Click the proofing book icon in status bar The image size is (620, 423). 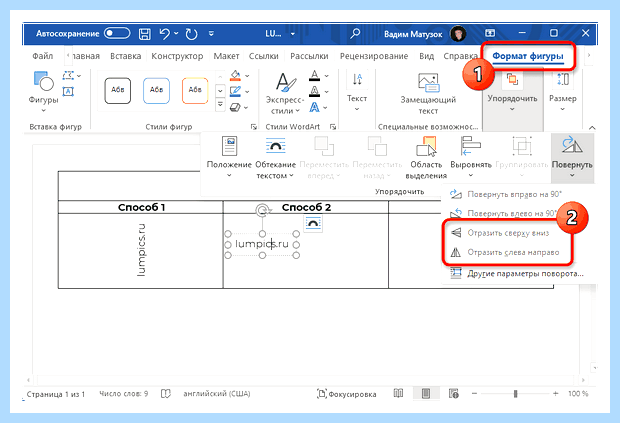tap(166, 394)
